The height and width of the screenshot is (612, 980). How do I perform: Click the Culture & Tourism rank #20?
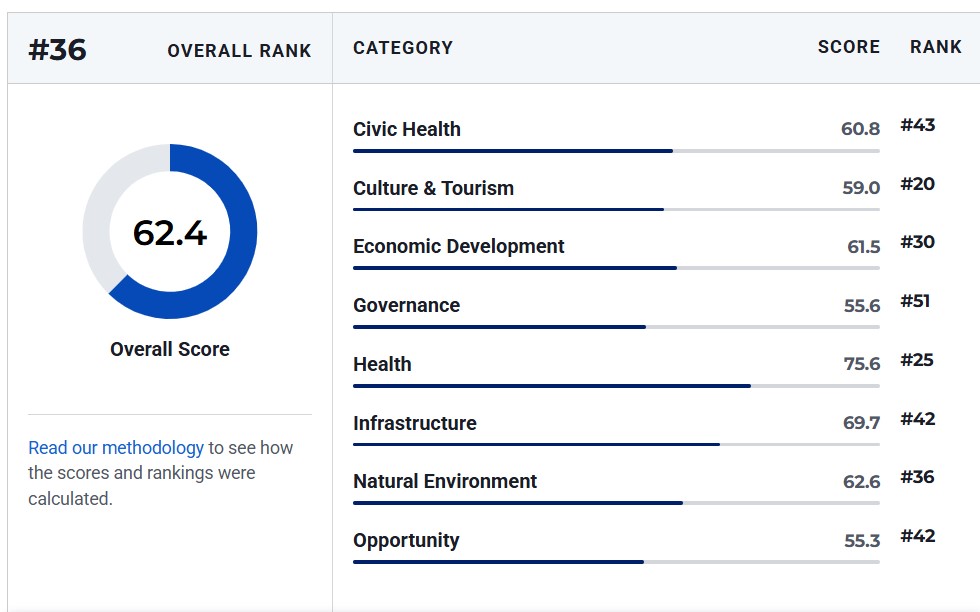pyautogui.click(x=918, y=184)
